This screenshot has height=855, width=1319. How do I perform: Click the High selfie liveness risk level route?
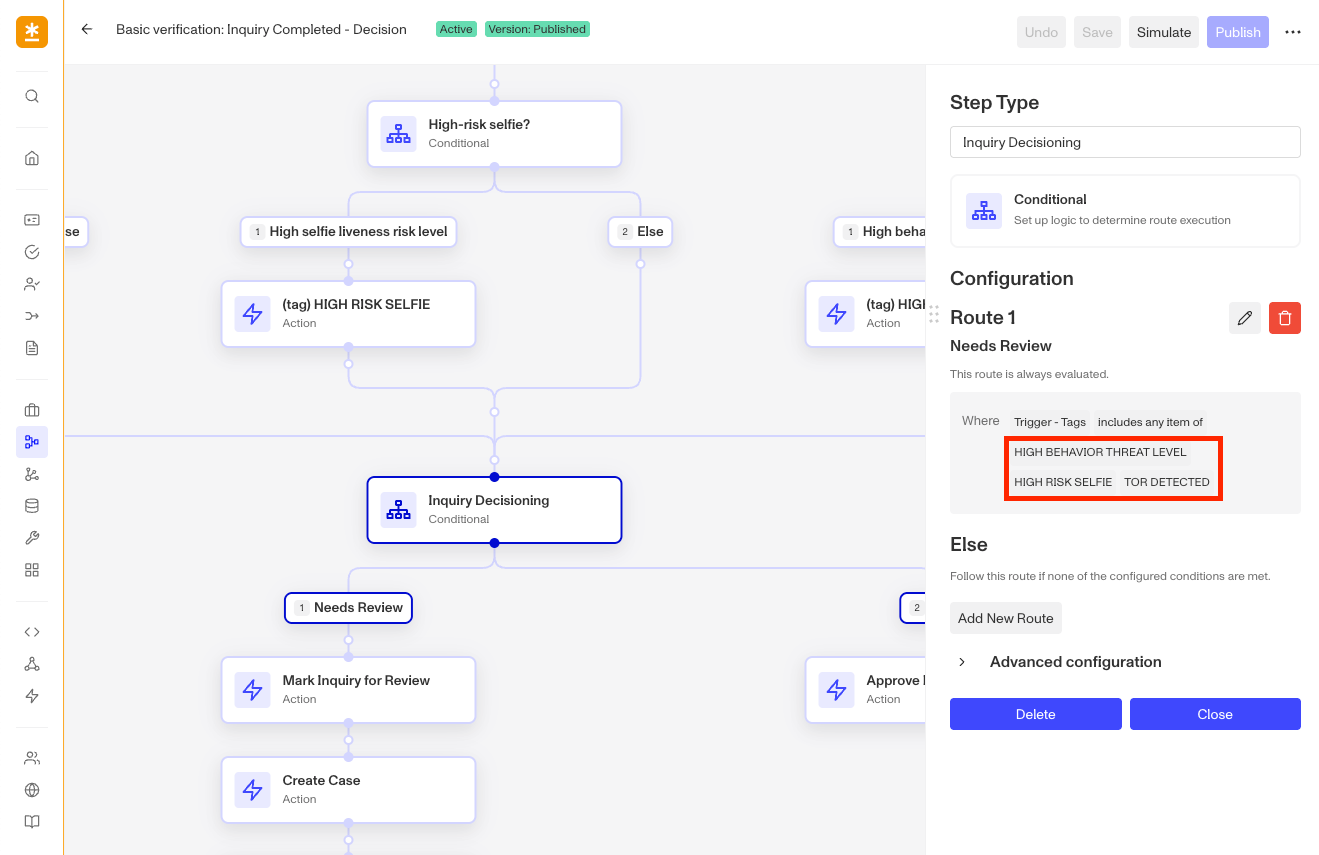(348, 232)
